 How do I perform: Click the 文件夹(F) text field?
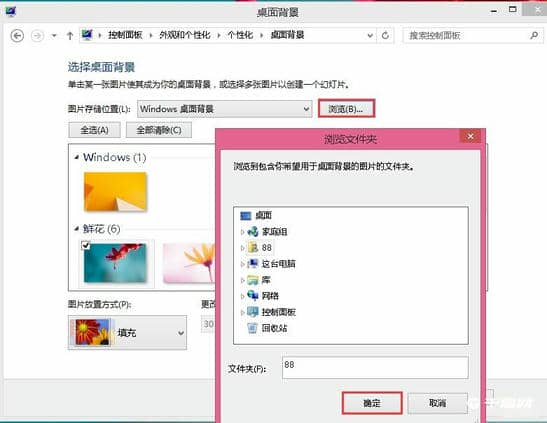pyautogui.click(x=375, y=368)
